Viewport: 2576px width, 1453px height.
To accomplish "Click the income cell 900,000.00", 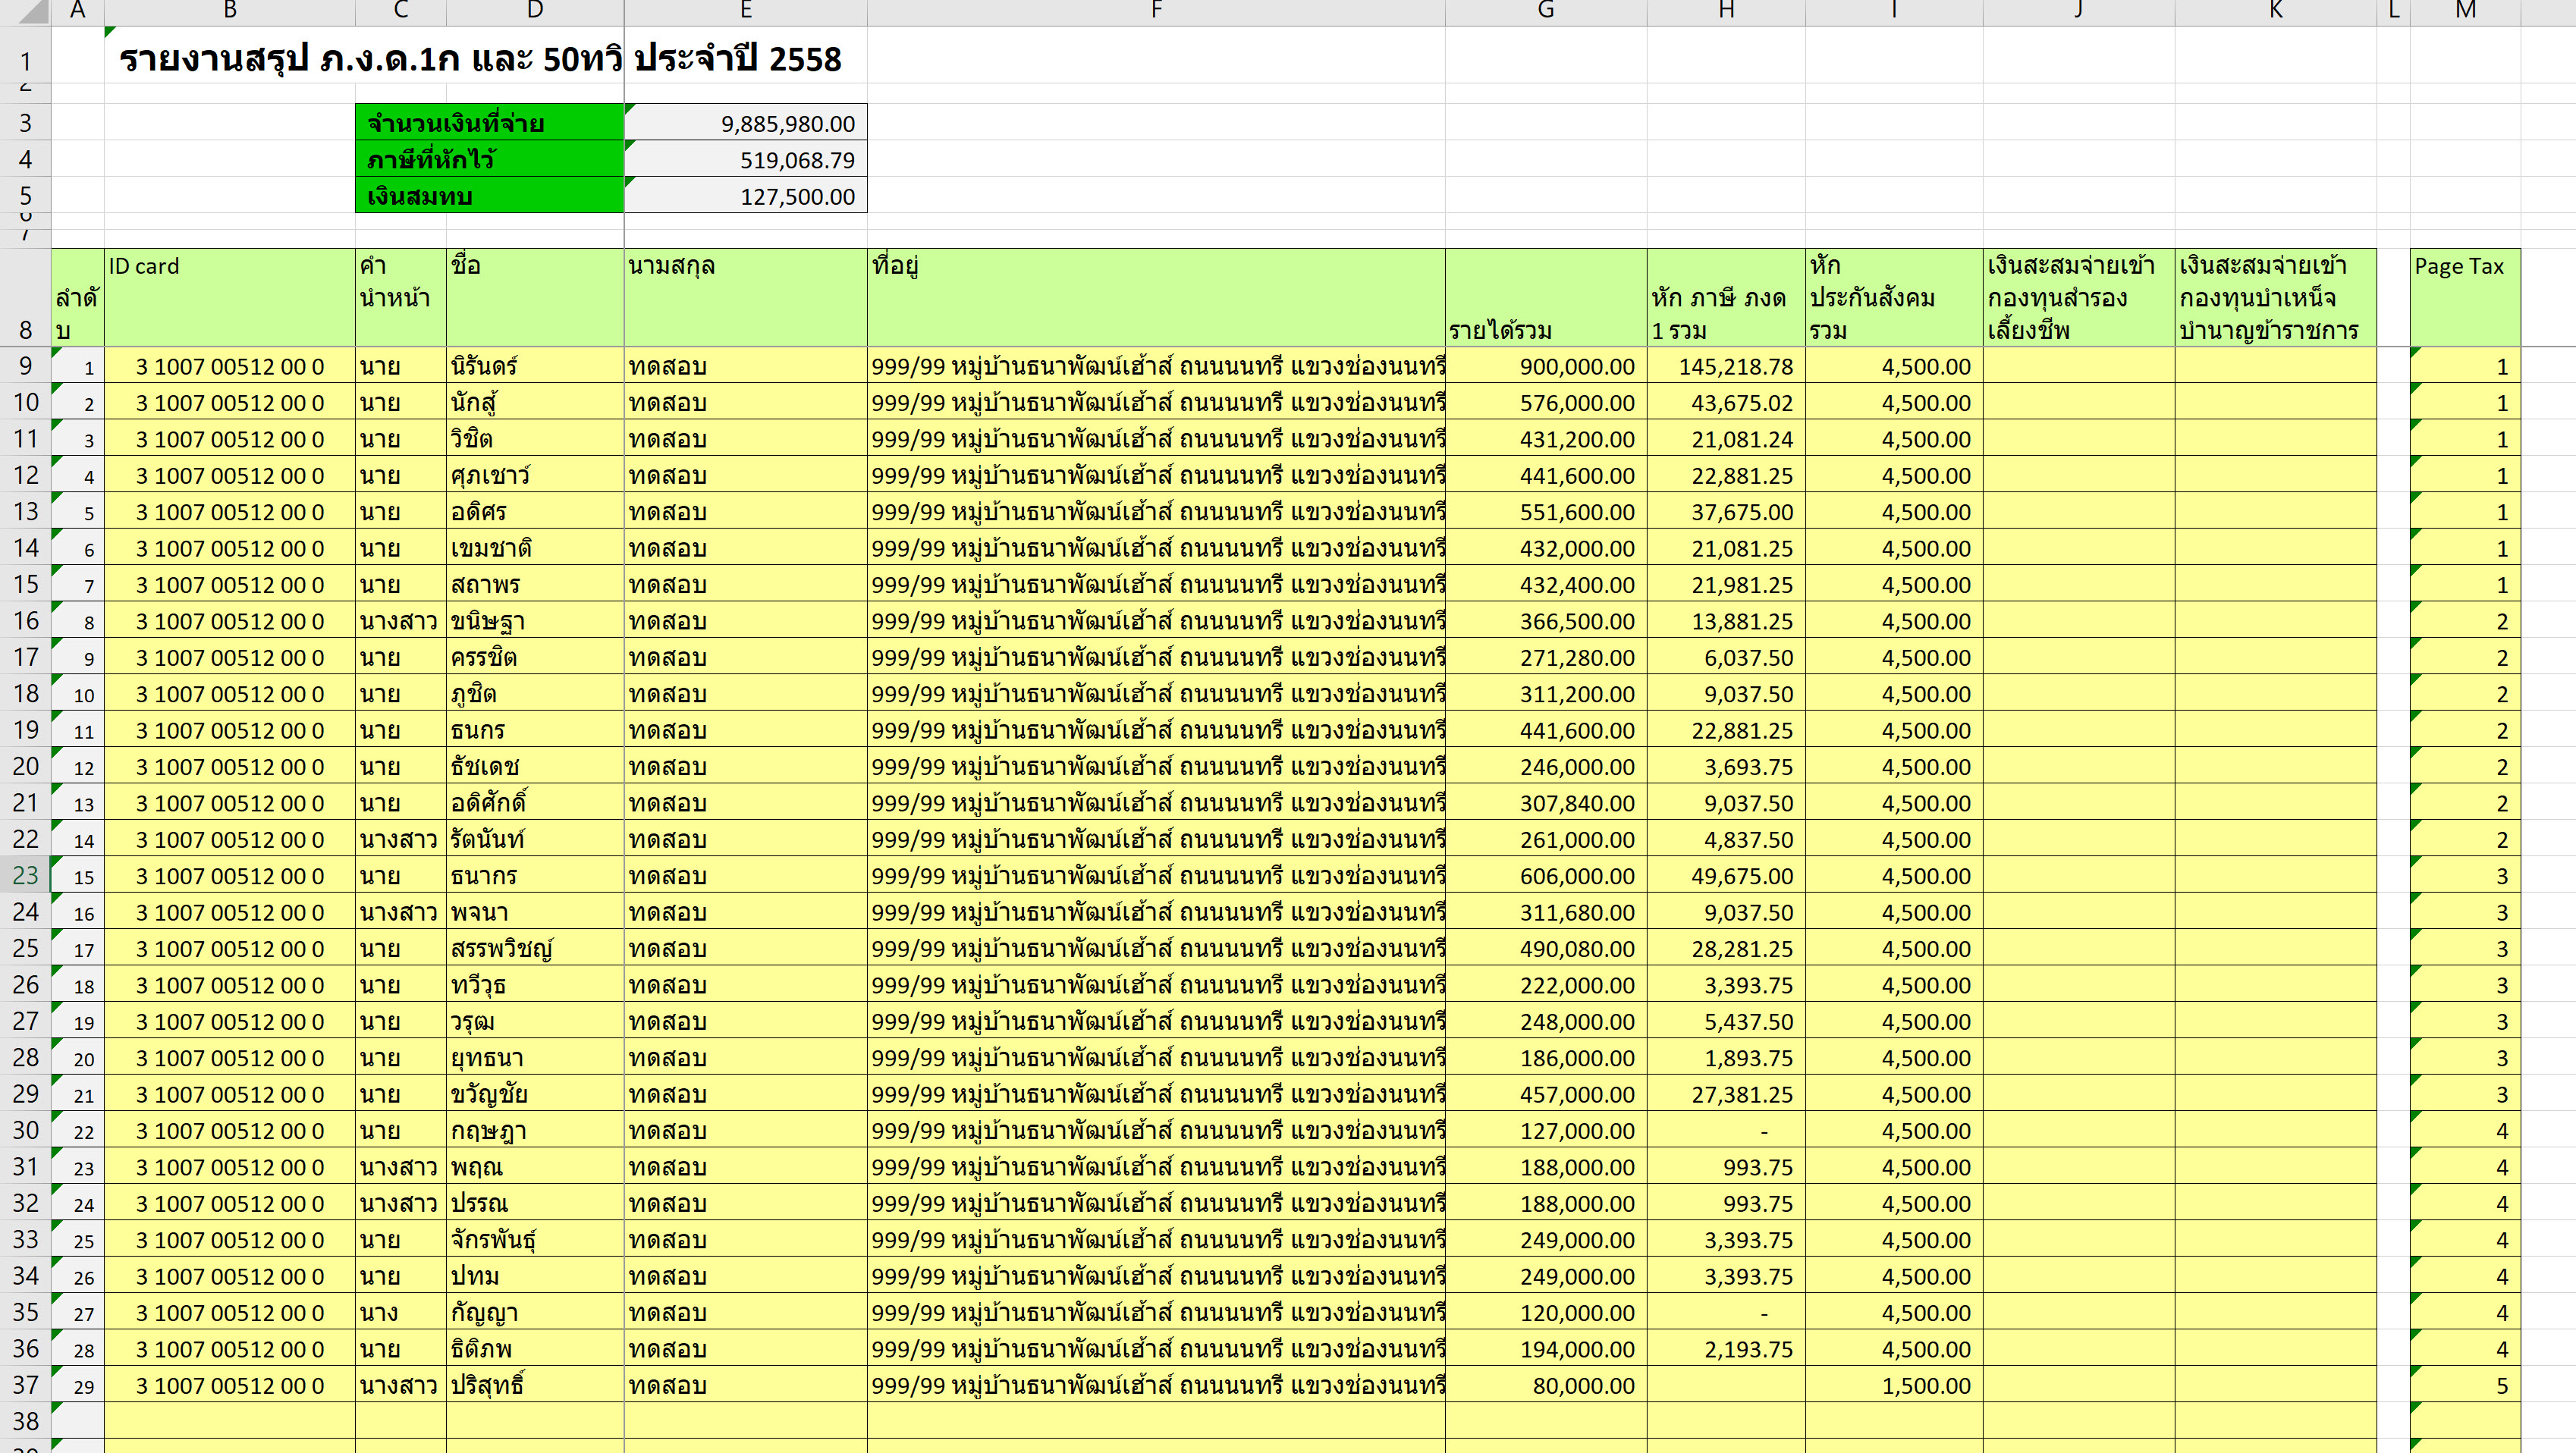I will tap(1545, 366).
